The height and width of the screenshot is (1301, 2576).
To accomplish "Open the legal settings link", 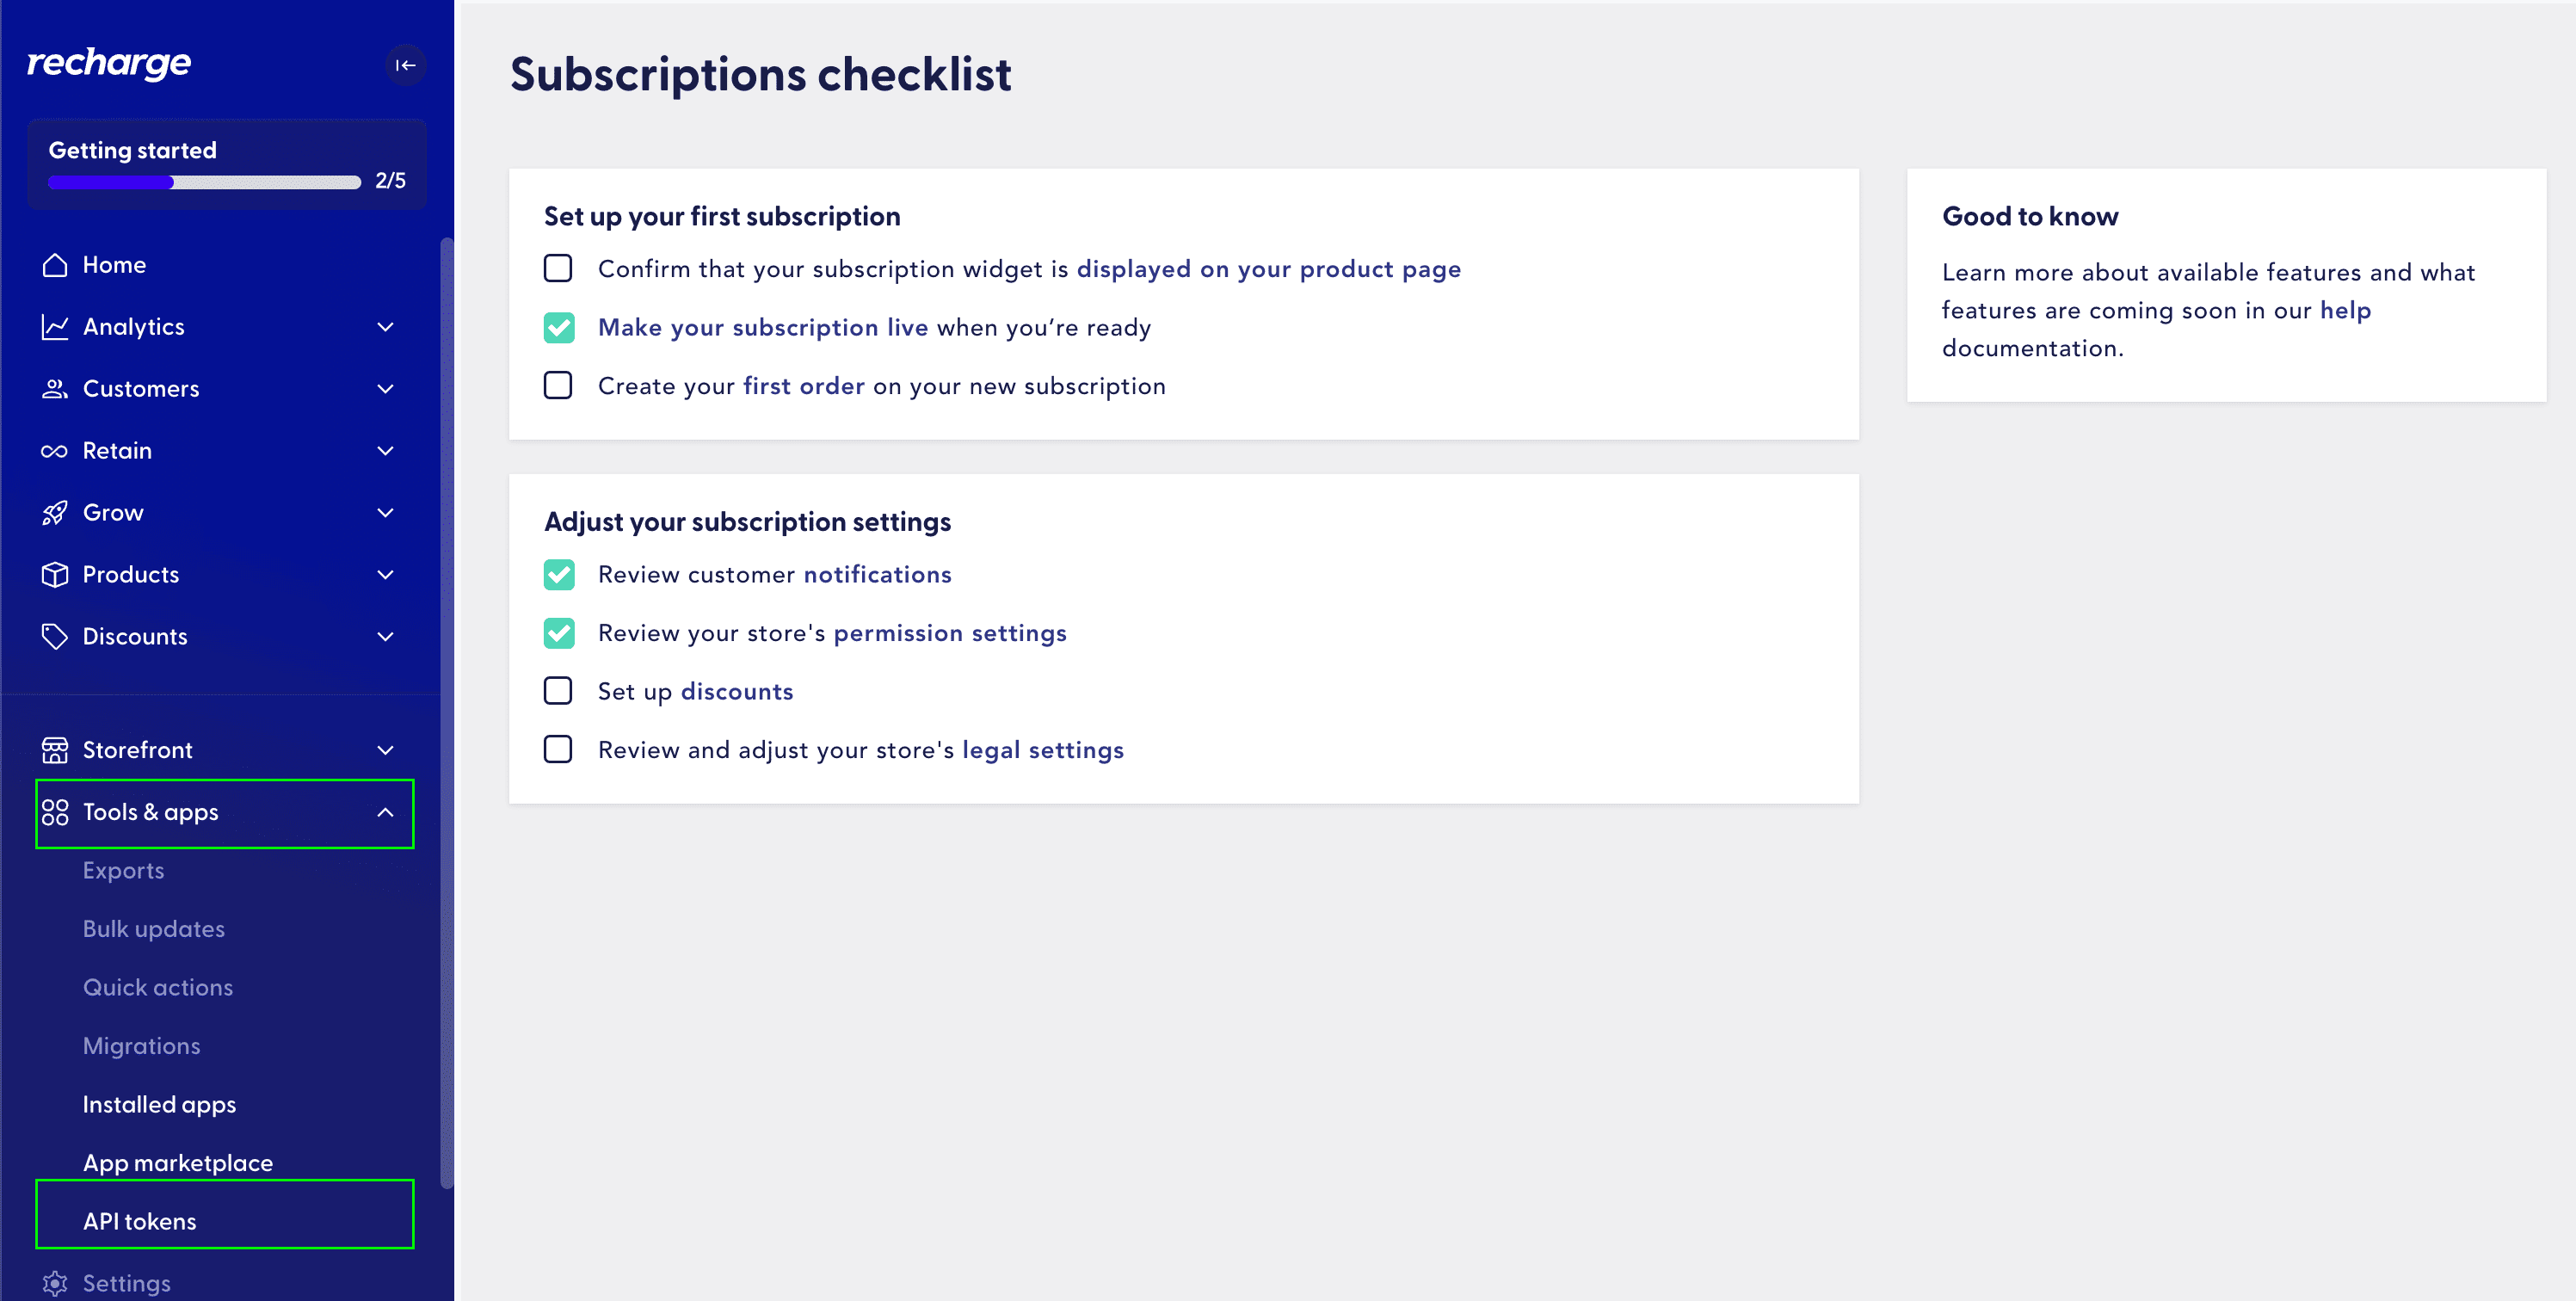I will pyautogui.click(x=1042, y=750).
